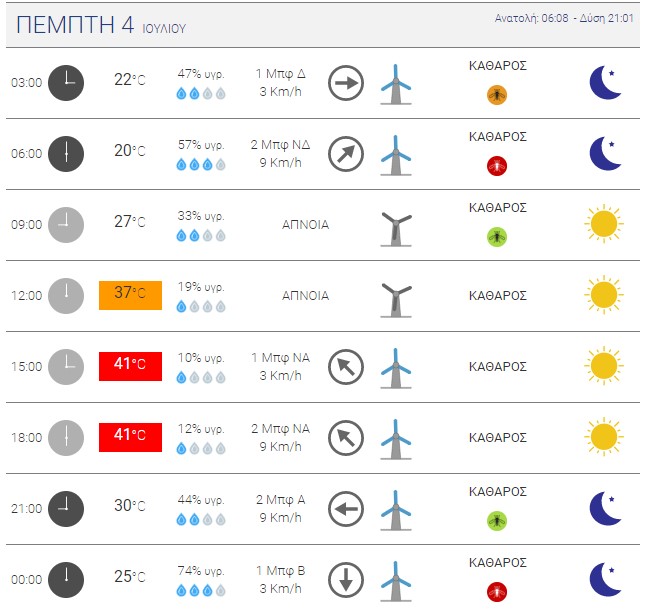
Task: Click the clock icon for 03:00
Action: pos(66,82)
